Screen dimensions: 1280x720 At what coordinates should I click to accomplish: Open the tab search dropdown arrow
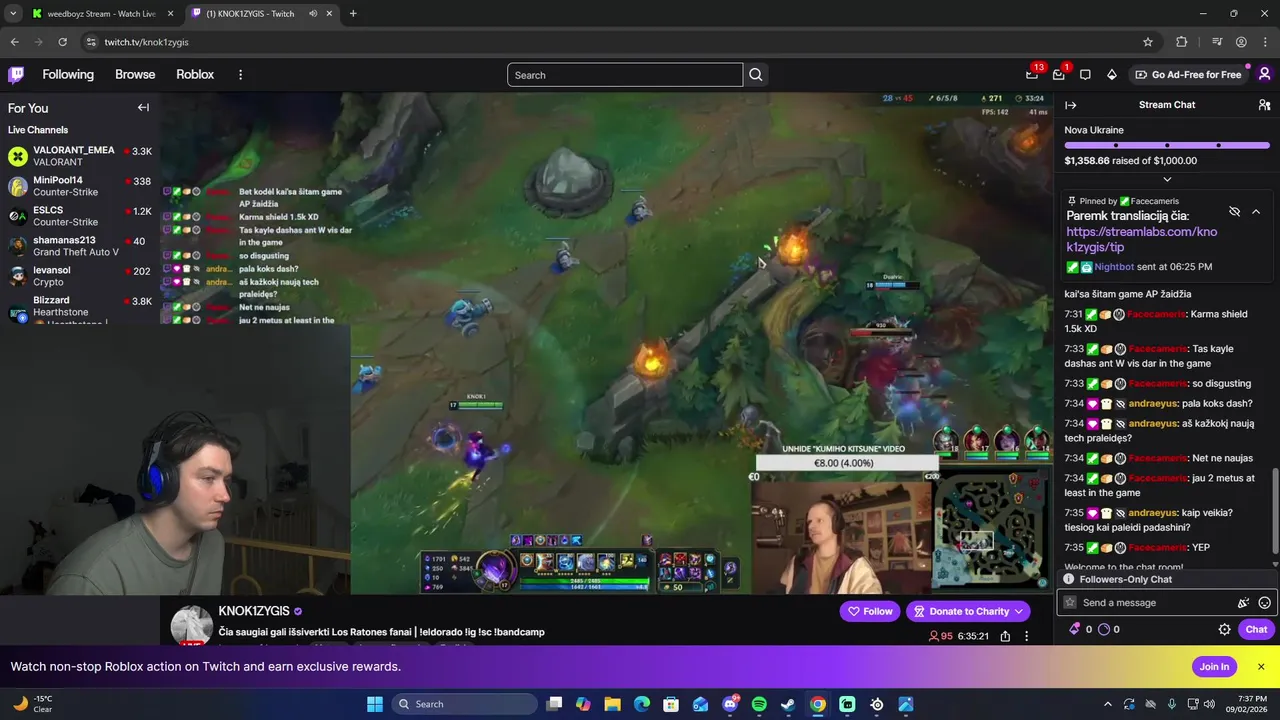tap(12, 13)
